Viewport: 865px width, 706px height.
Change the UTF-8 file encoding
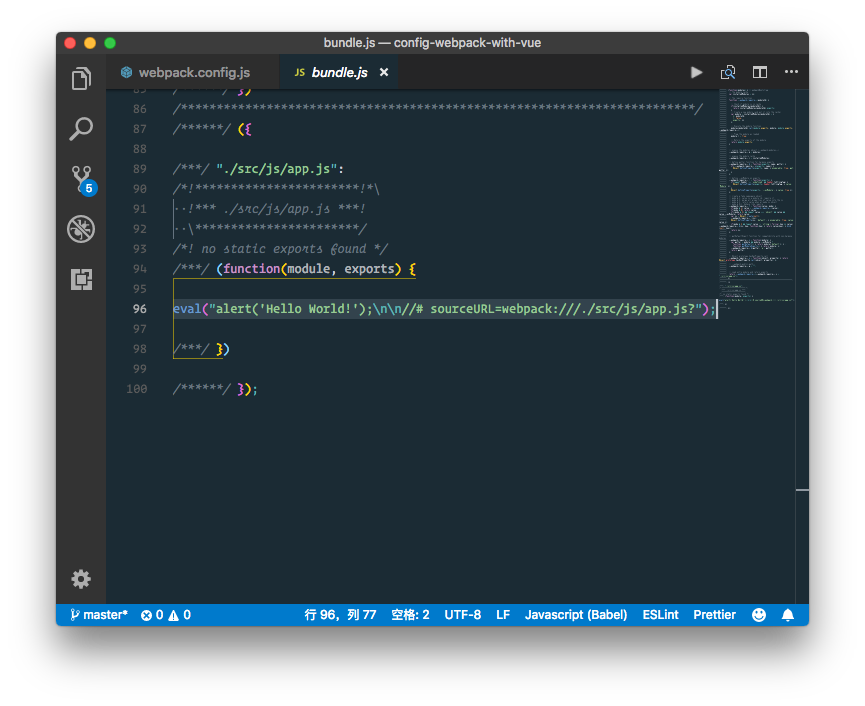[x=463, y=615]
